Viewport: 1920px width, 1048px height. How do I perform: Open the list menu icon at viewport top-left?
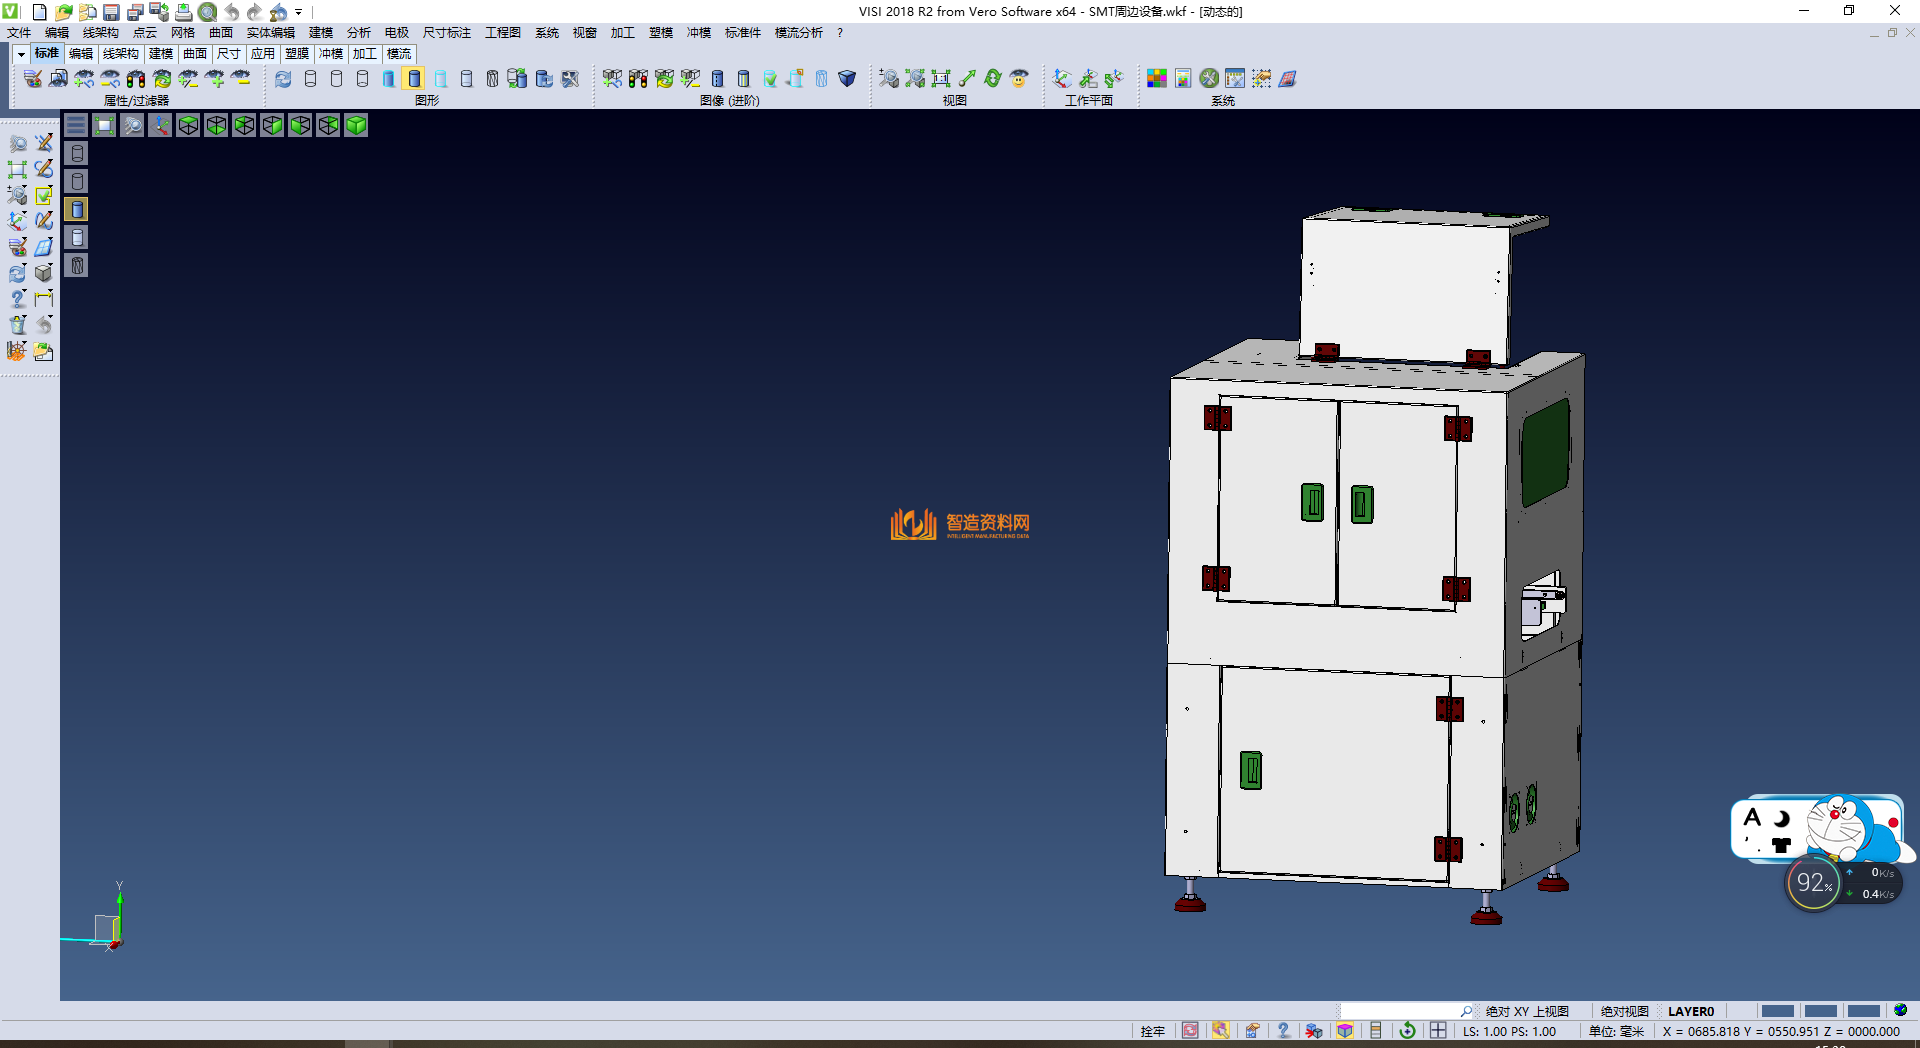(x=76, y=125)
